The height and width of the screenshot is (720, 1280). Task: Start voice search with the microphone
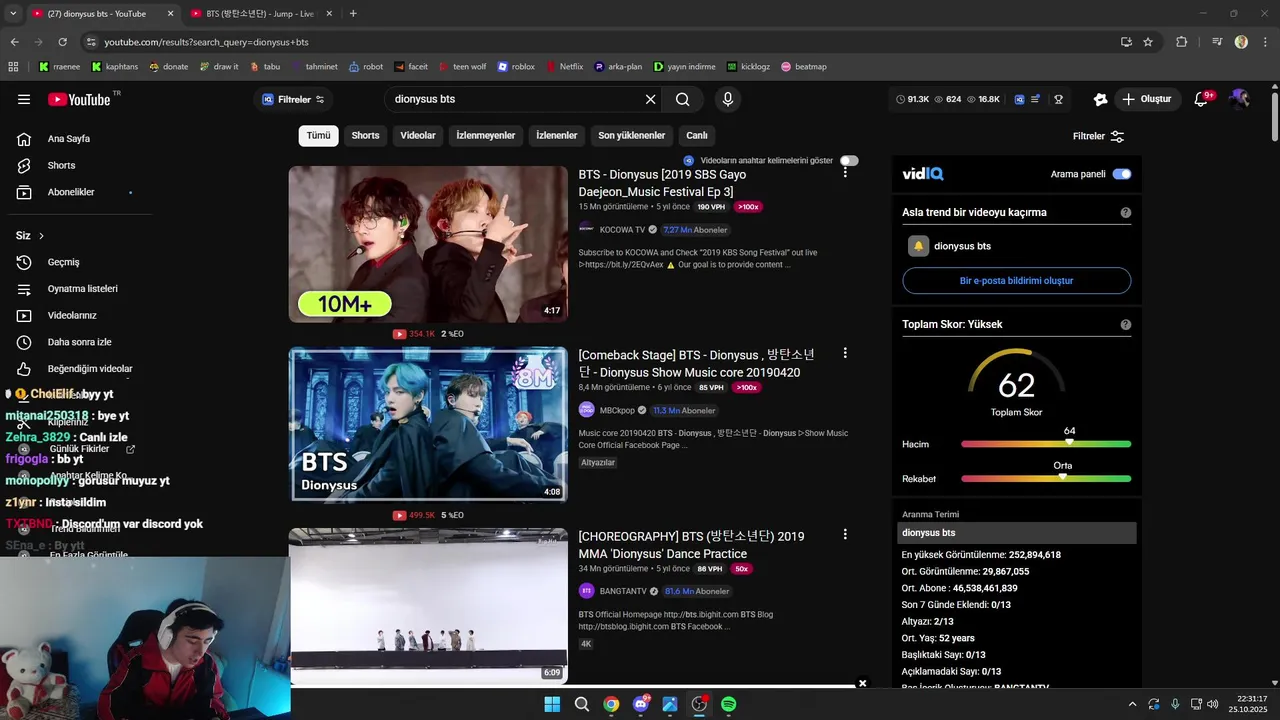[728, 99]
